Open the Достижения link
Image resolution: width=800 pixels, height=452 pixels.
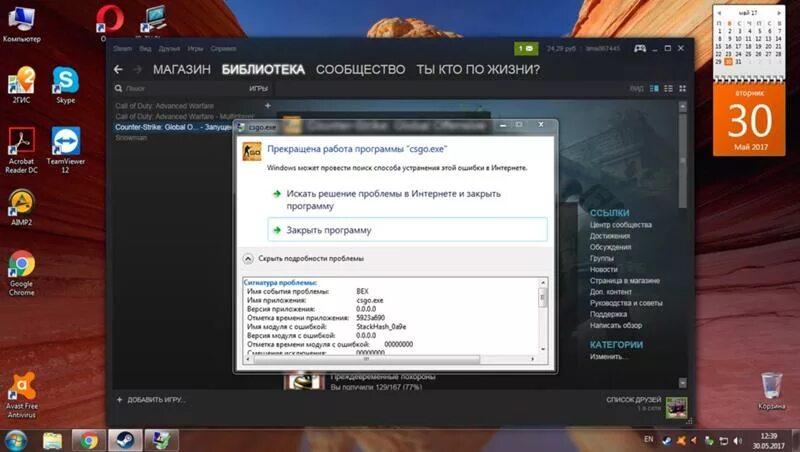tap(610, 236)
